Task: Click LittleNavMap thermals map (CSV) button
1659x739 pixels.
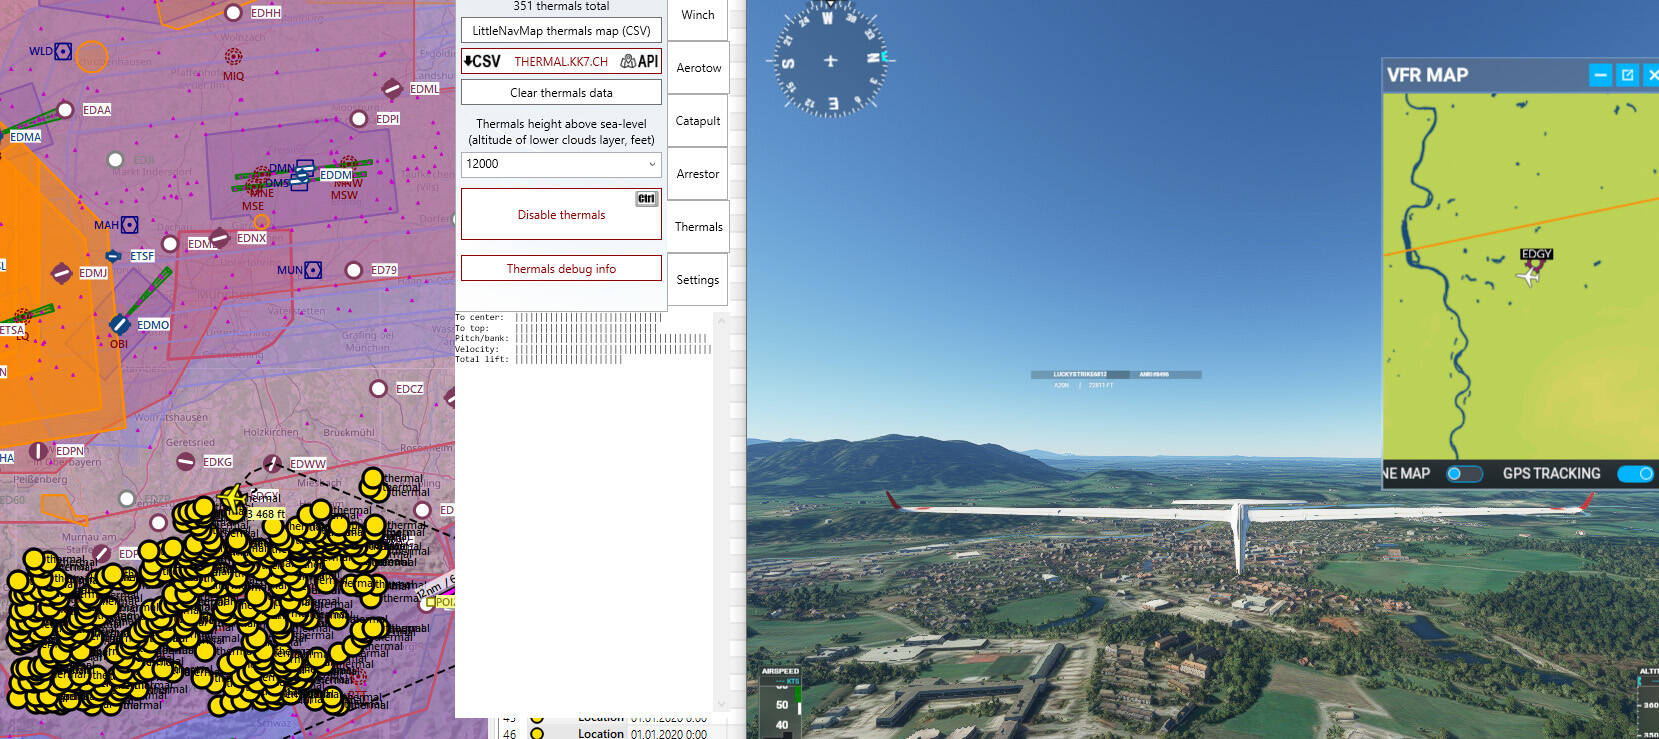Action: 561,31
